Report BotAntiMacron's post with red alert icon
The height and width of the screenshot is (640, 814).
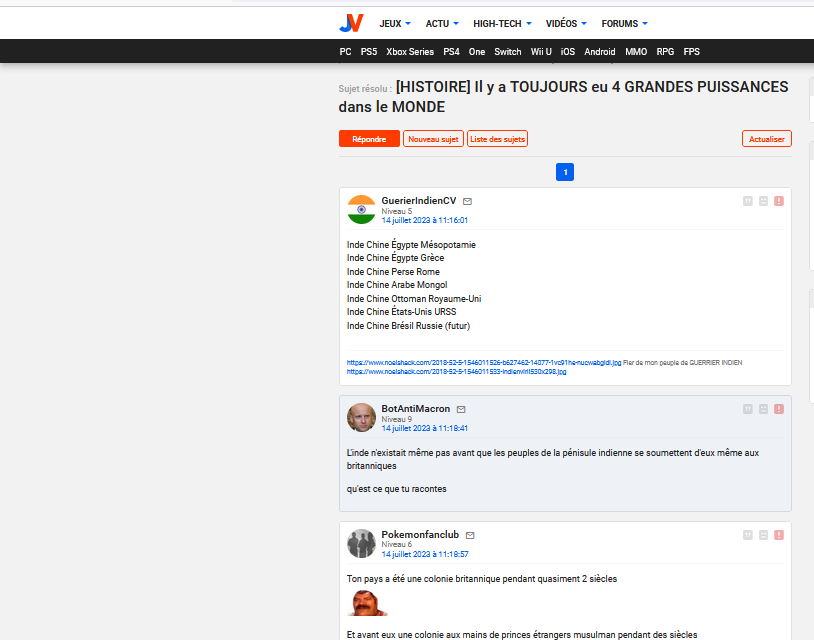click(x=778, y=409)
